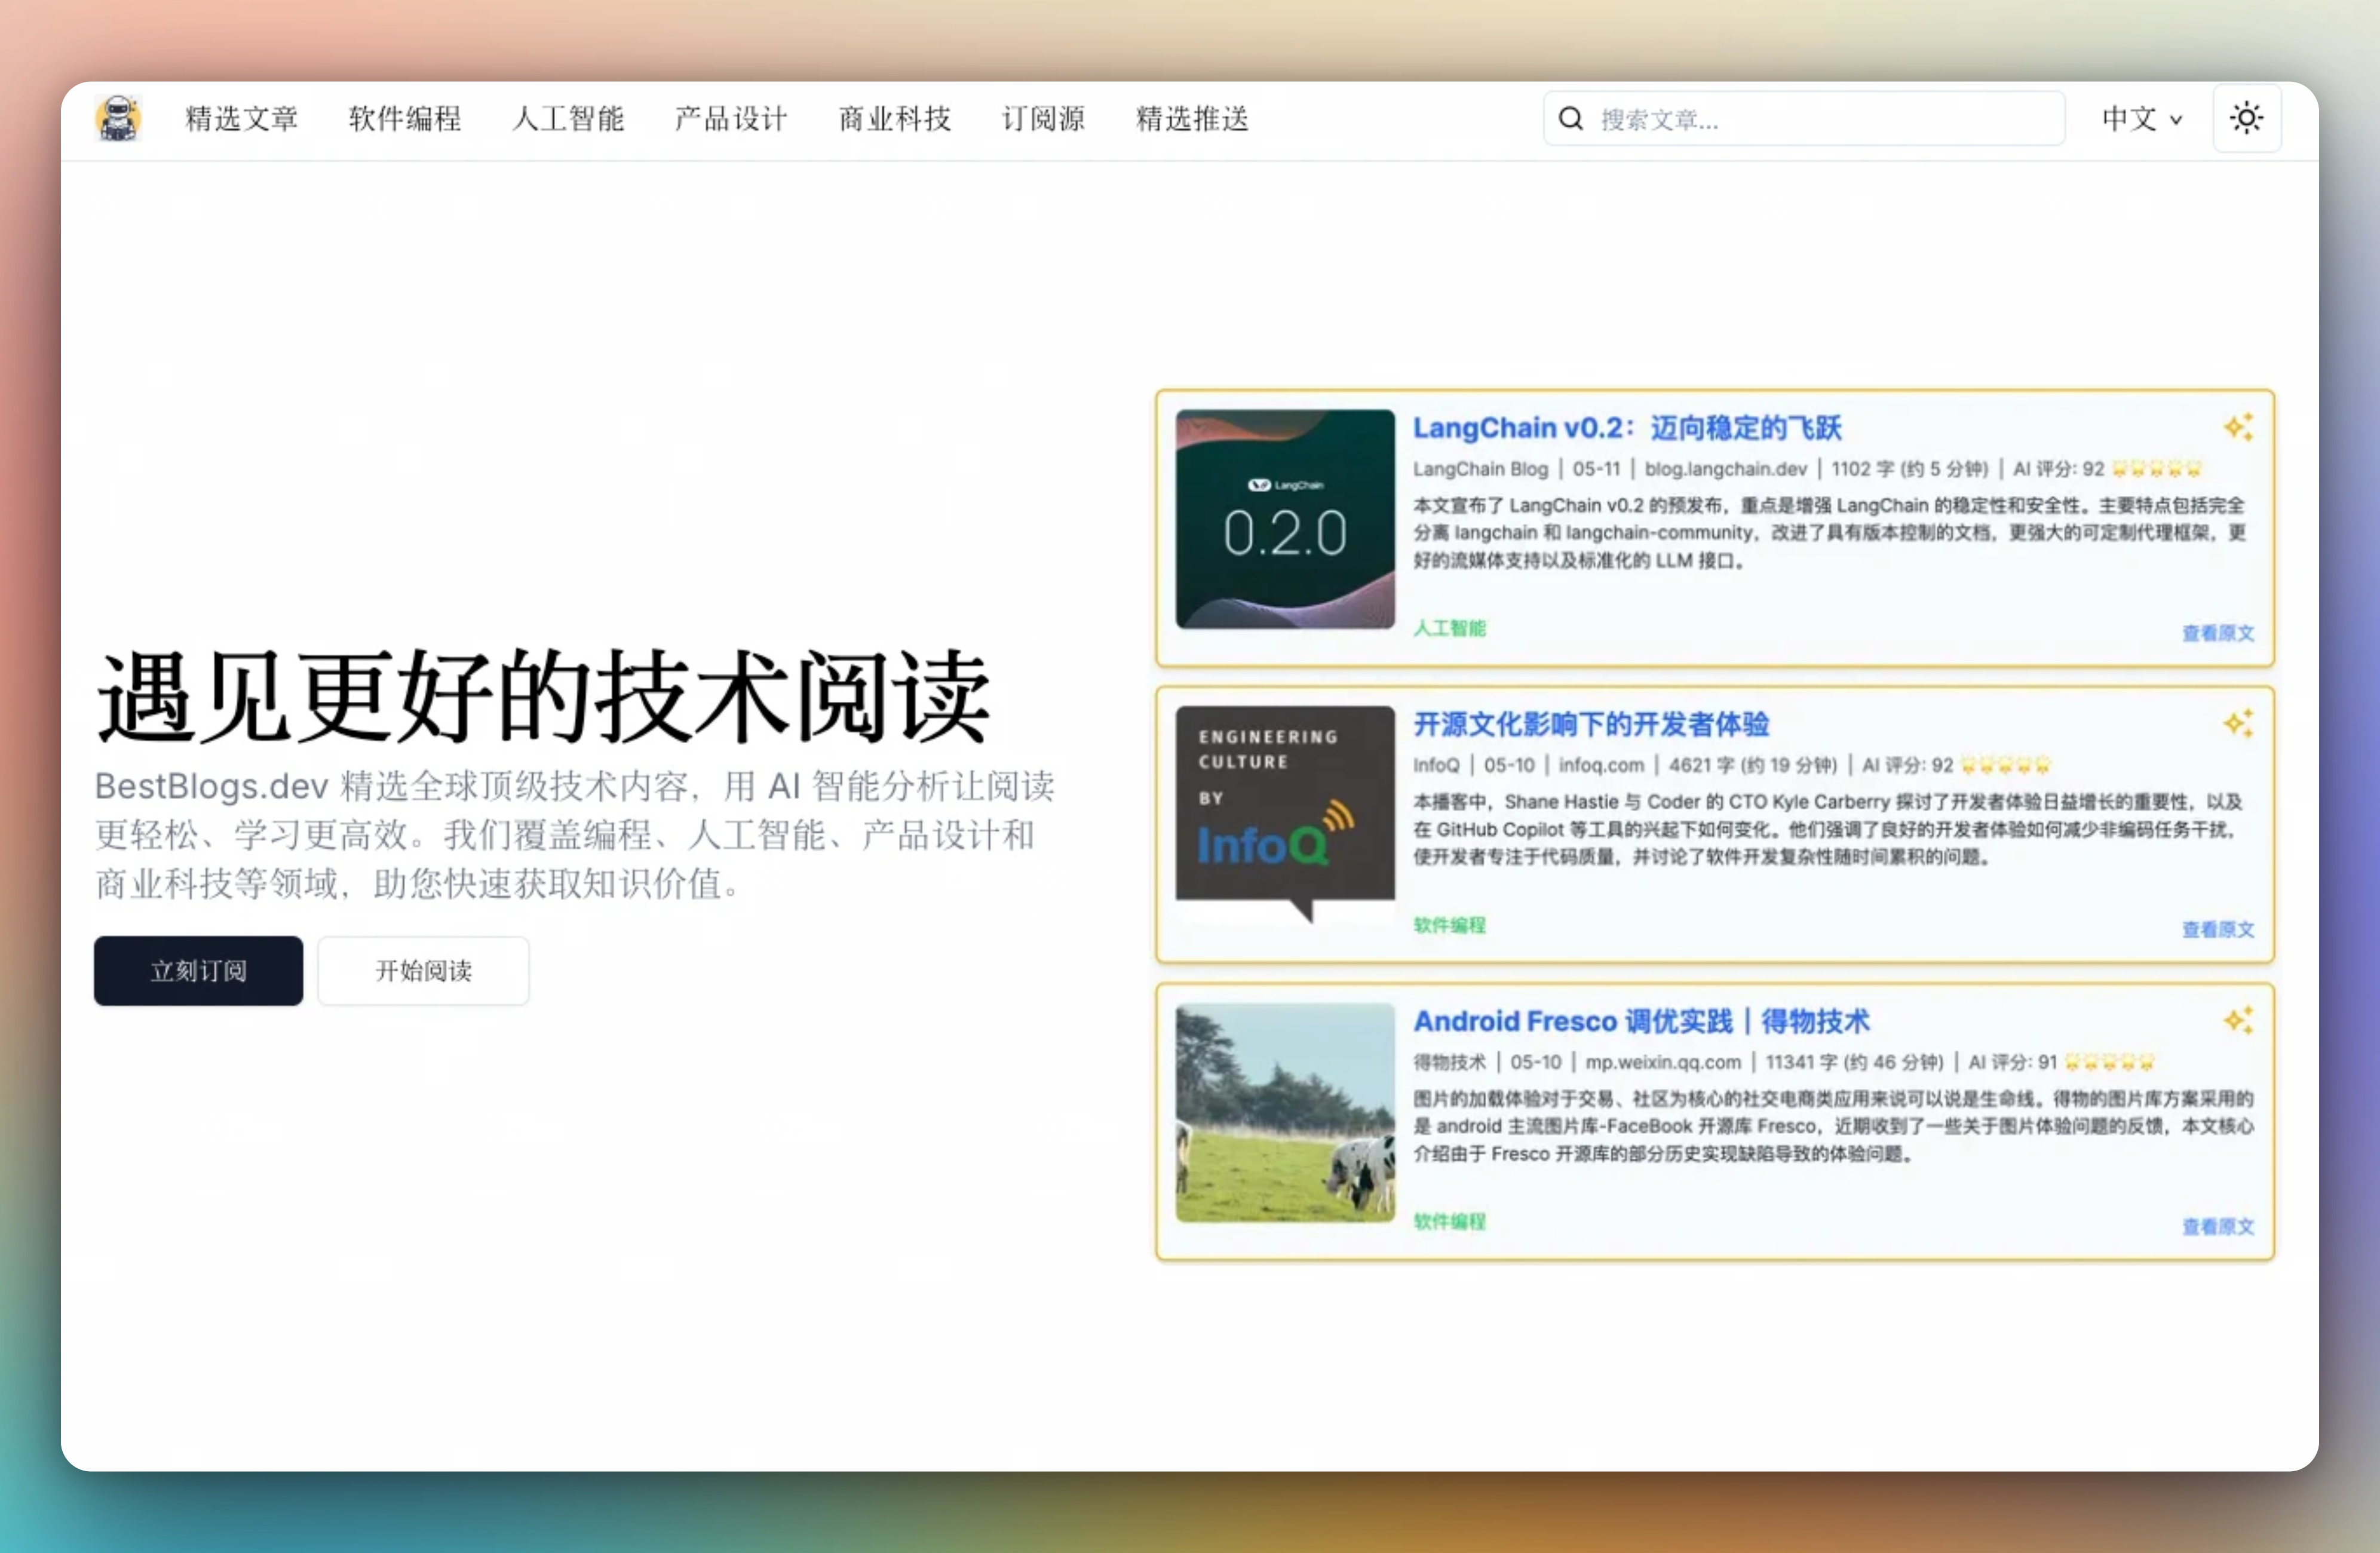Click the BestBlogs robot logo icon

coord(118,119)
